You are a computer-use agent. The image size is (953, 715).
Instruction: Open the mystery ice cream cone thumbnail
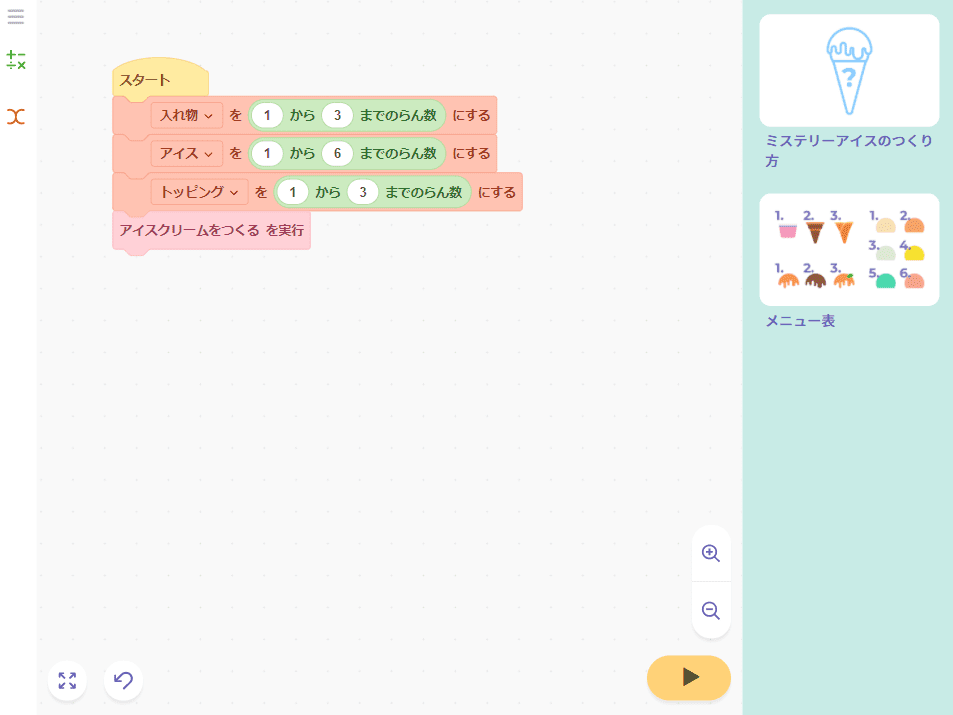pyautogui.click(x=849, y=70)
